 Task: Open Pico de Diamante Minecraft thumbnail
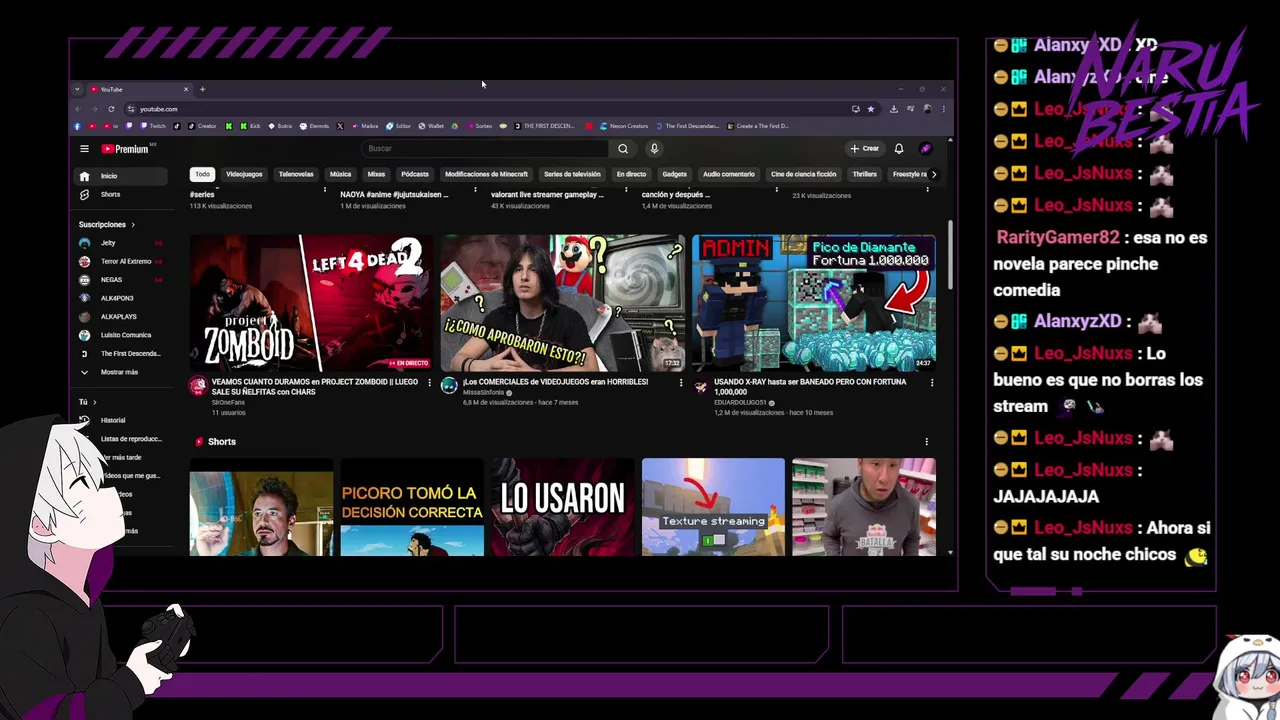(814, 303)
